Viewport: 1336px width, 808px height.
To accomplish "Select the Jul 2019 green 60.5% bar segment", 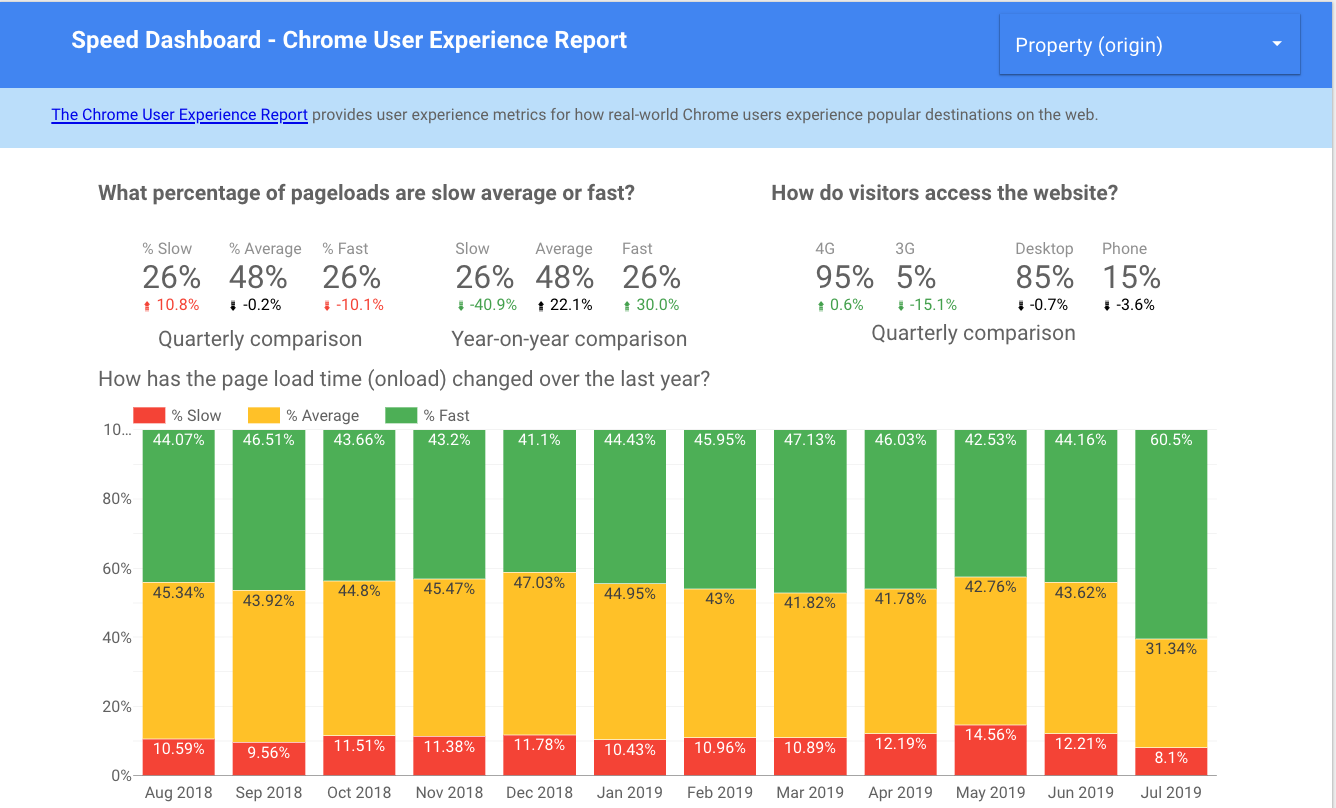I will (x=1171, y=535).
